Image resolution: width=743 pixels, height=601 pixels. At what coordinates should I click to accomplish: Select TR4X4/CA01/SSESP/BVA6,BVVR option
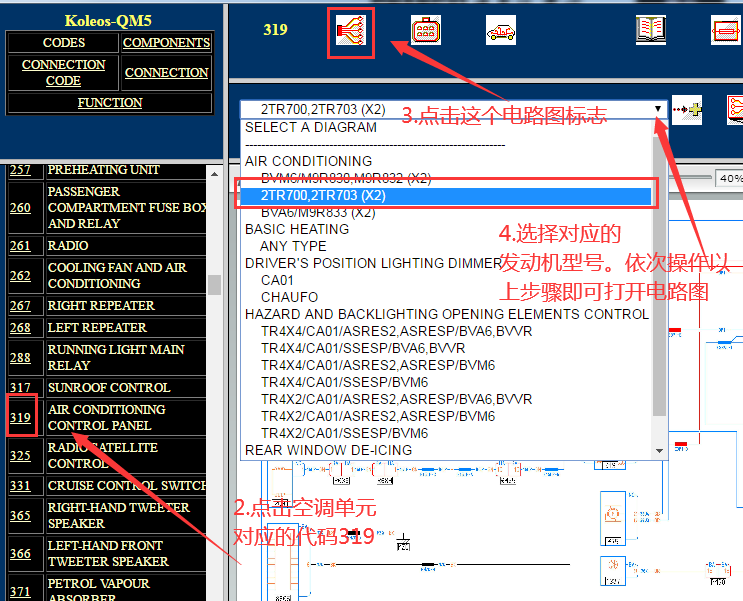[x=363, y=348]
